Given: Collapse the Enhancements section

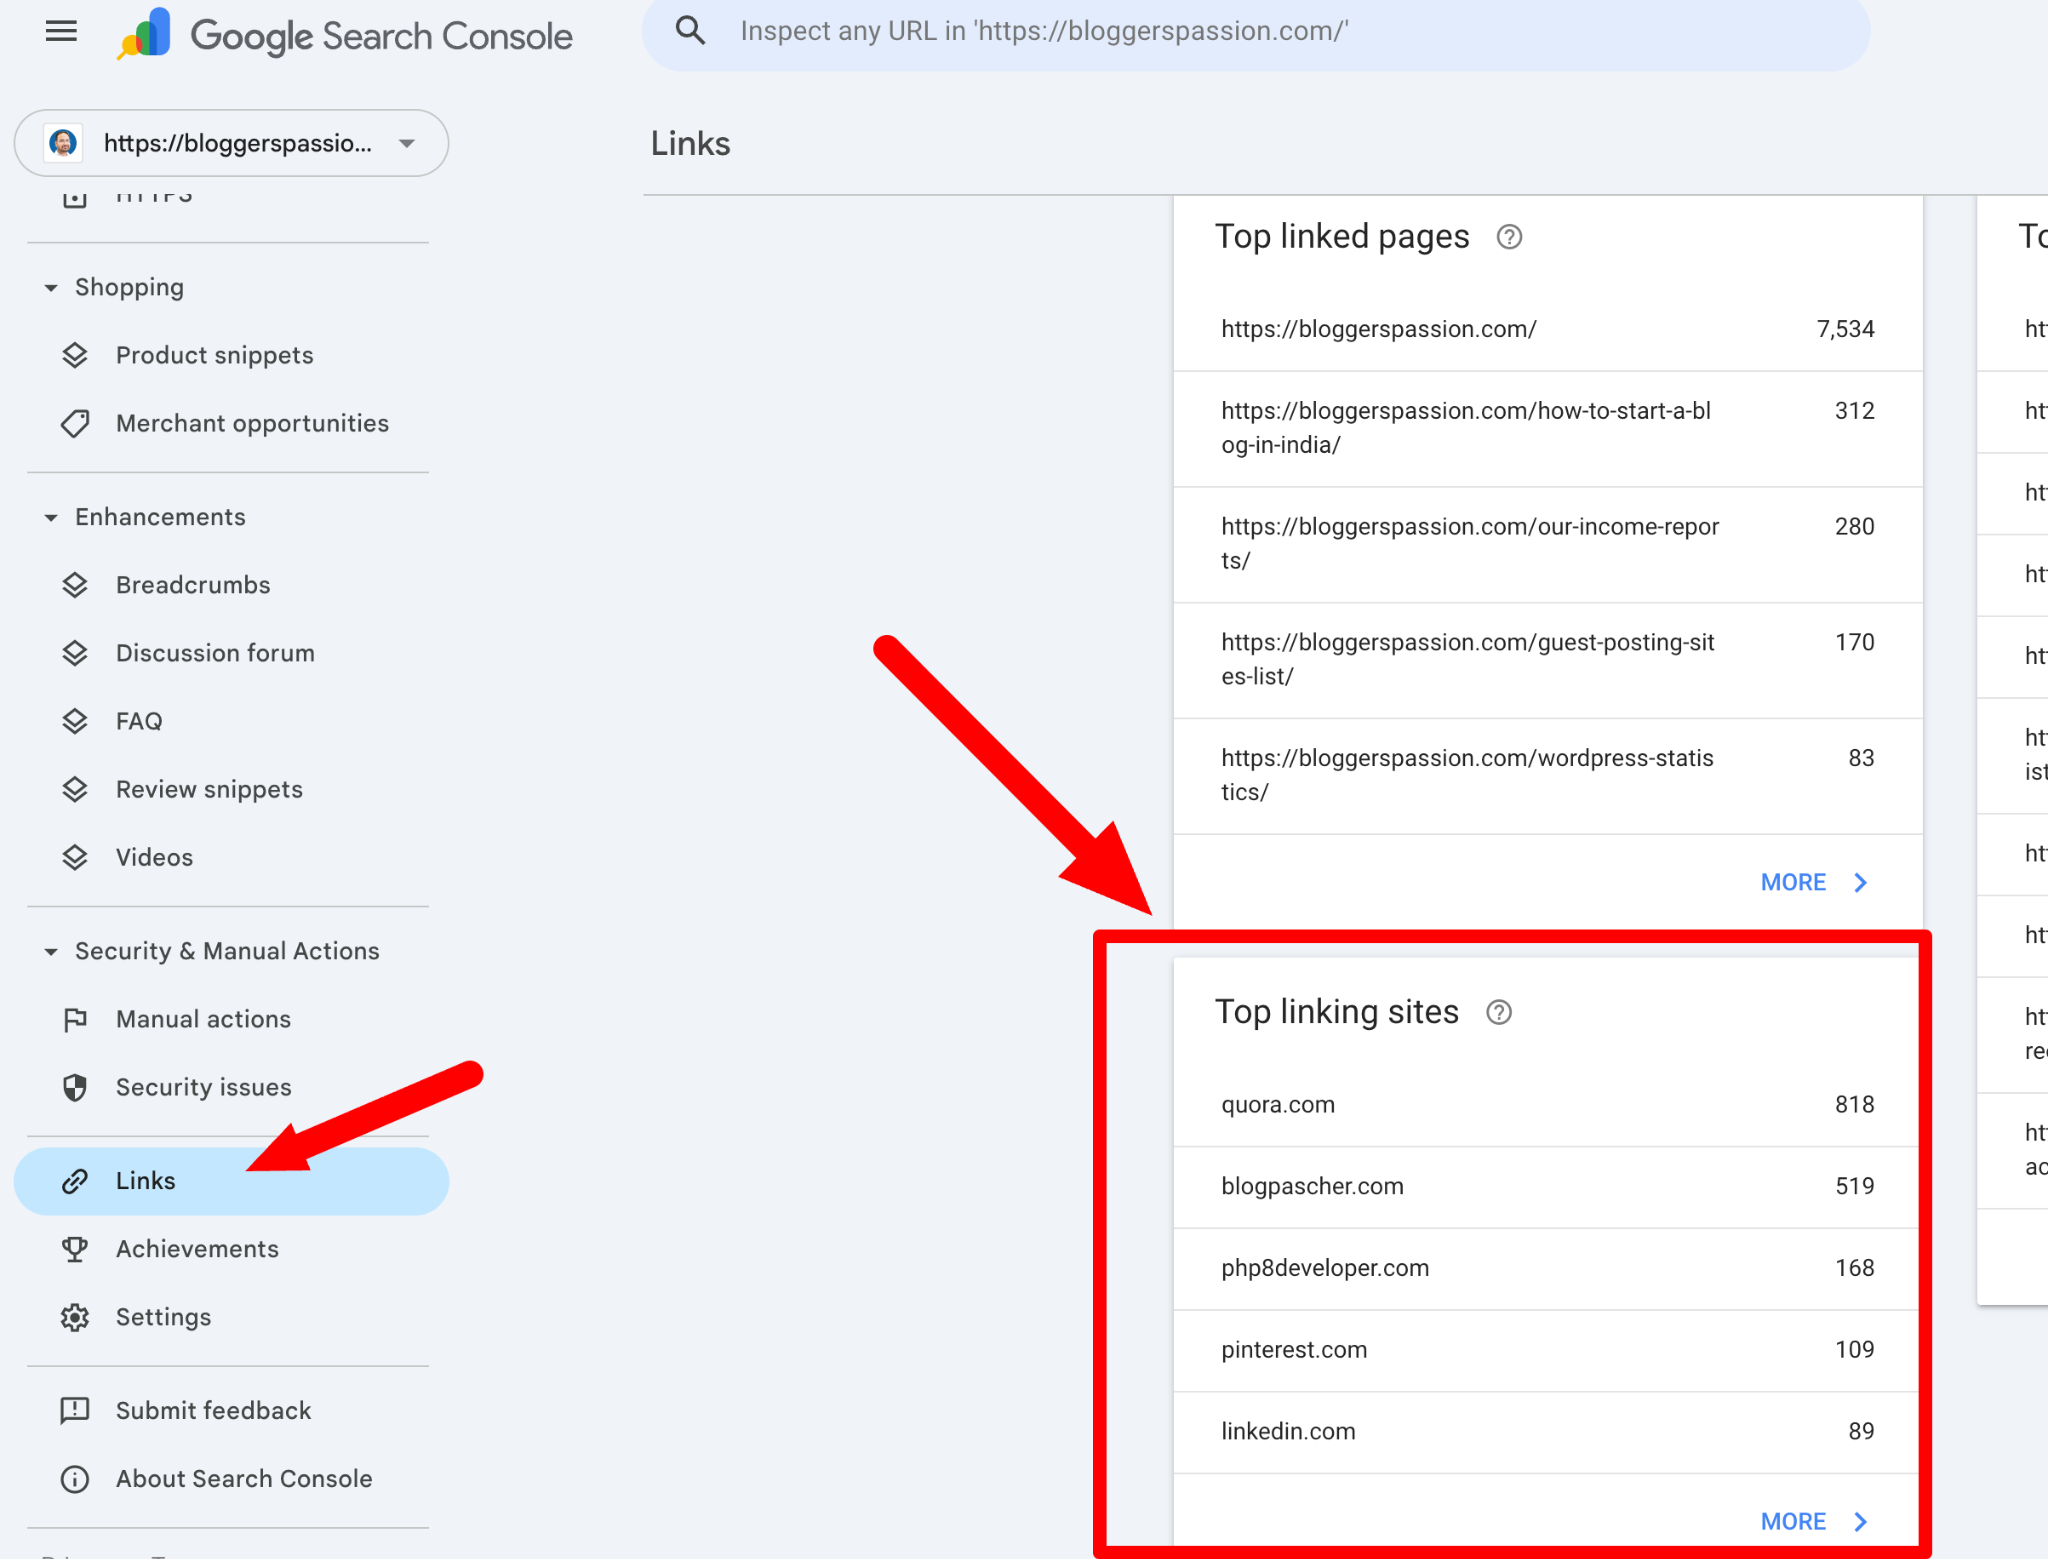Looking at the screenshot, I should click(53, 517).
